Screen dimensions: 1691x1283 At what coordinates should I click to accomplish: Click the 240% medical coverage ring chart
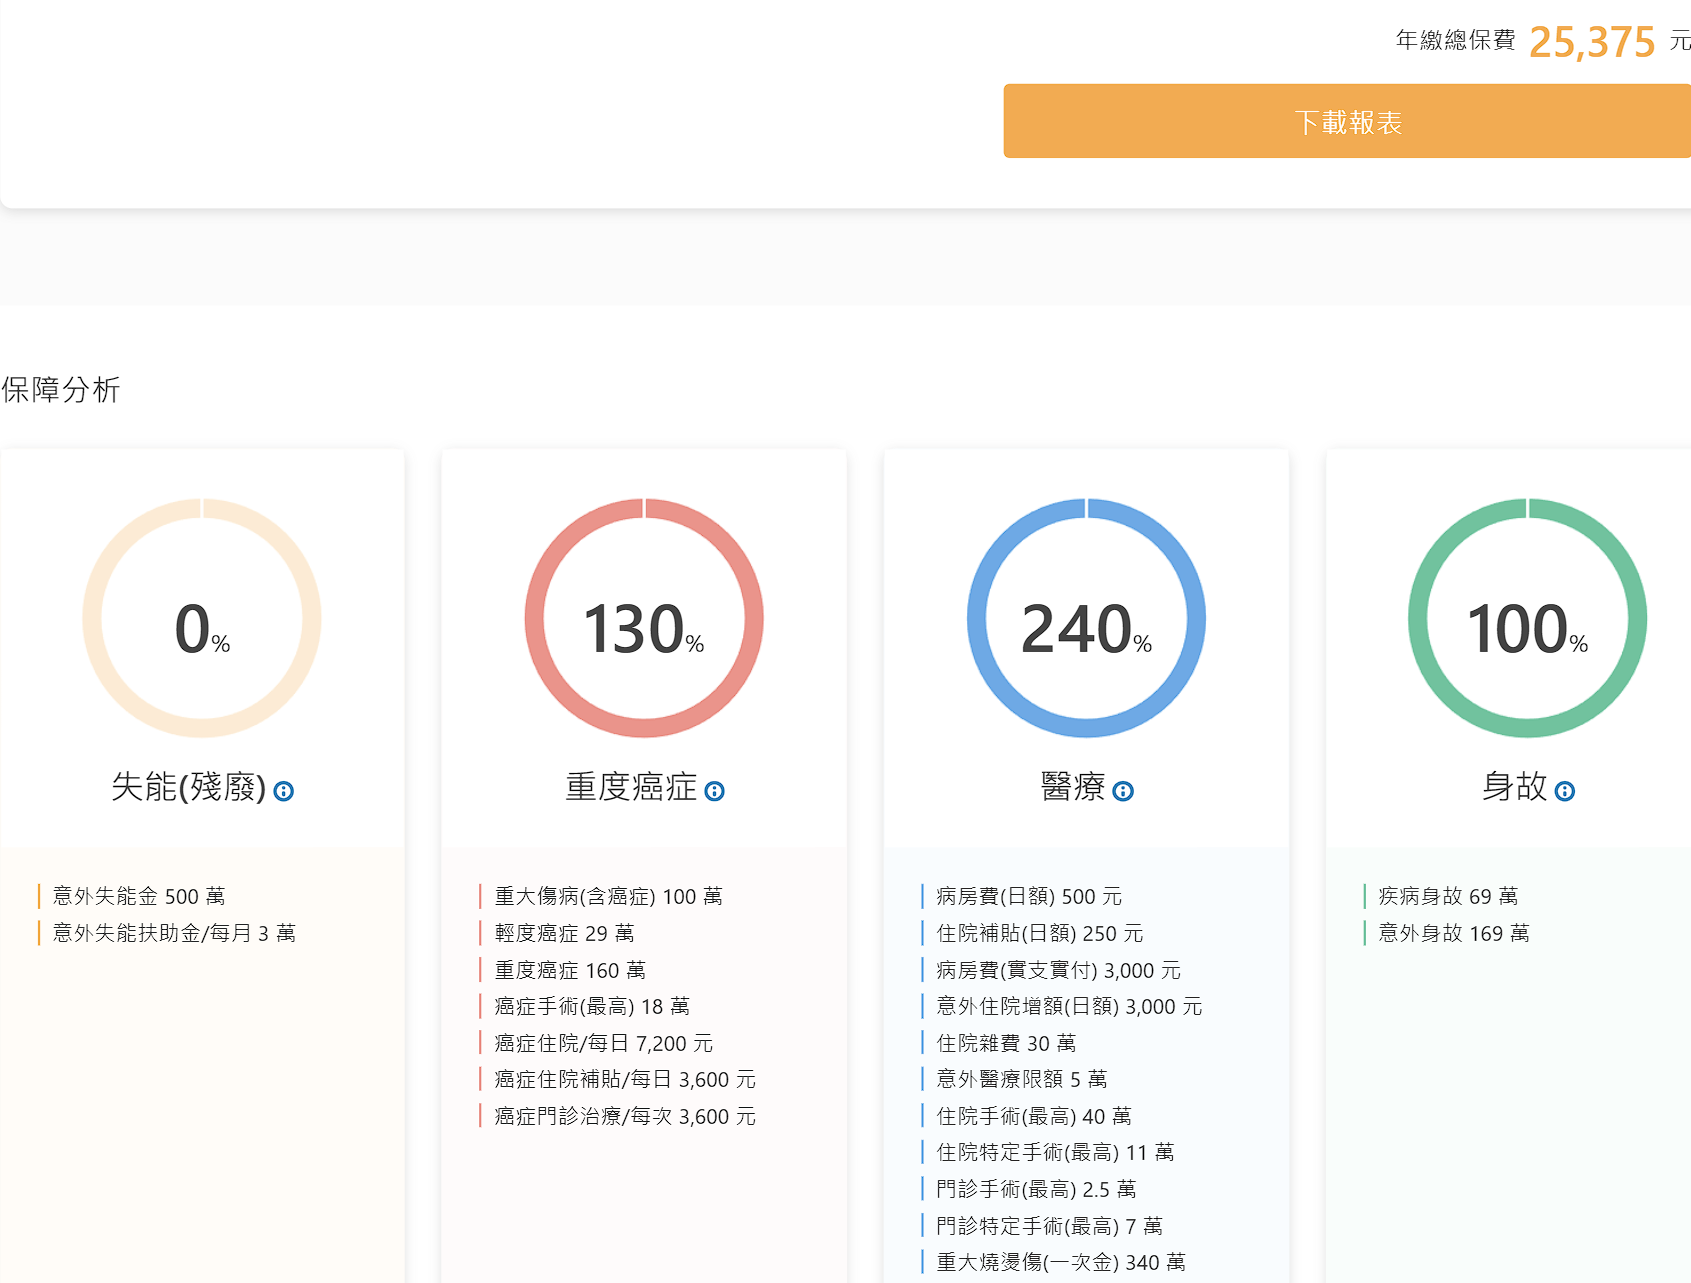[1086, 618]
